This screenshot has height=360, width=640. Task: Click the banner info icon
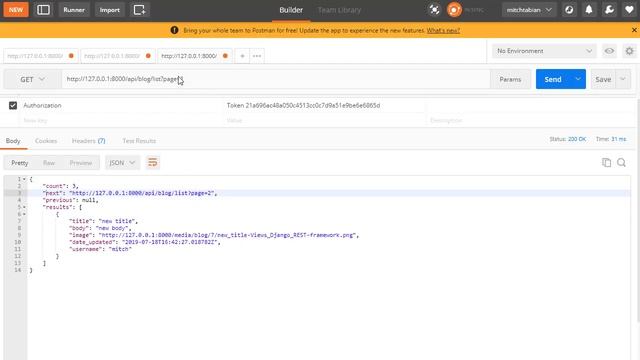pyautogui.click(x=174, y=30)
